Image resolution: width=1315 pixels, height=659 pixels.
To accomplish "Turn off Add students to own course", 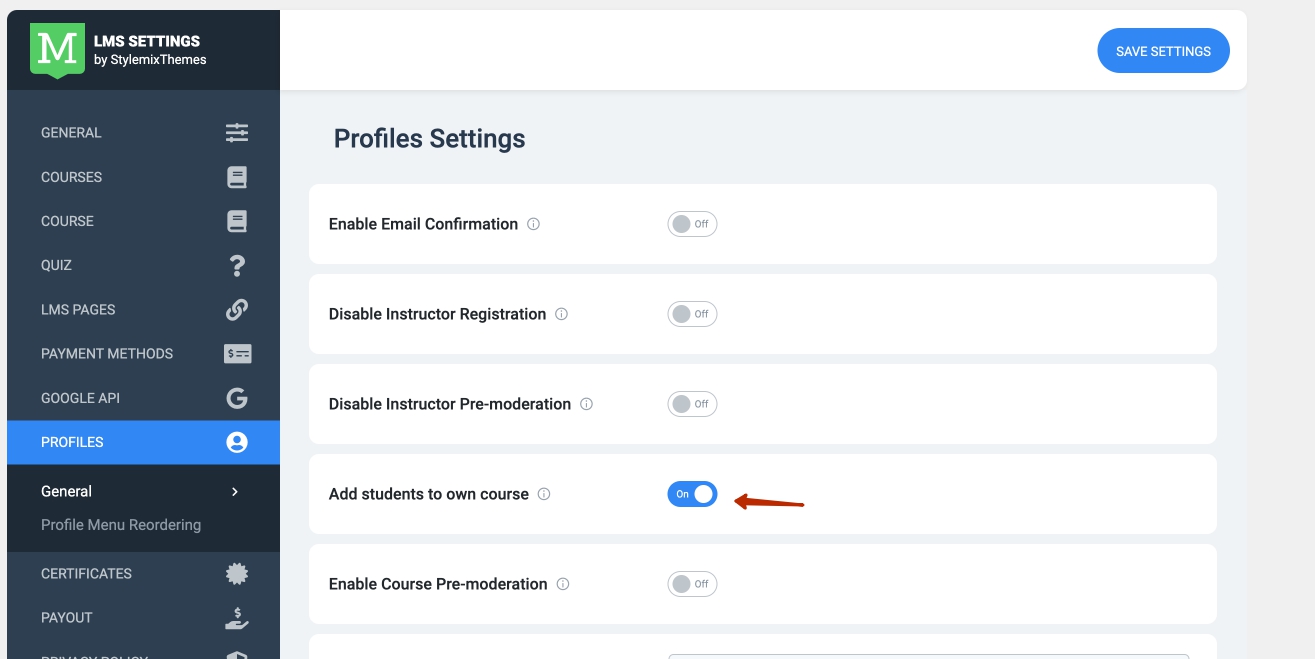I will click(x=692, y=494).
